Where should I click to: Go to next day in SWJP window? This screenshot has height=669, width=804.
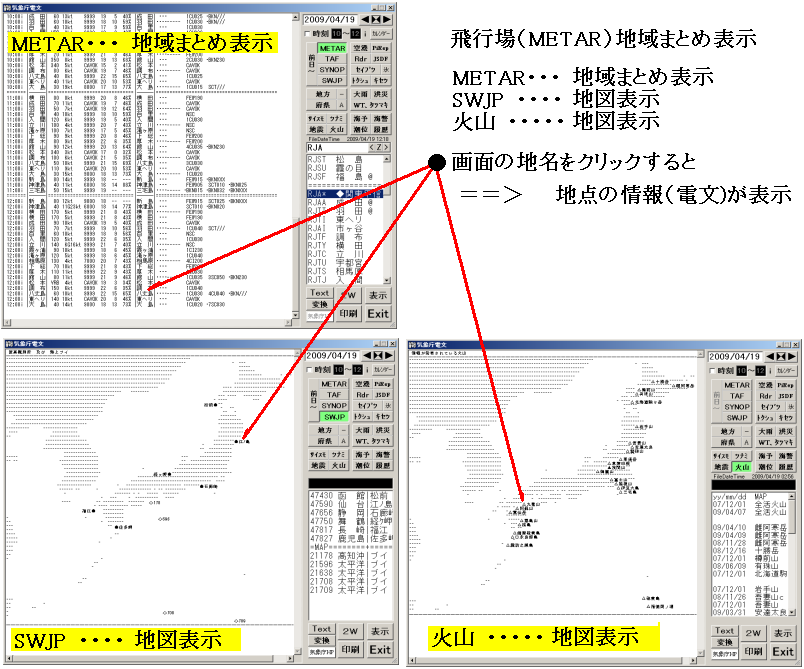click(x=389, y=355)
